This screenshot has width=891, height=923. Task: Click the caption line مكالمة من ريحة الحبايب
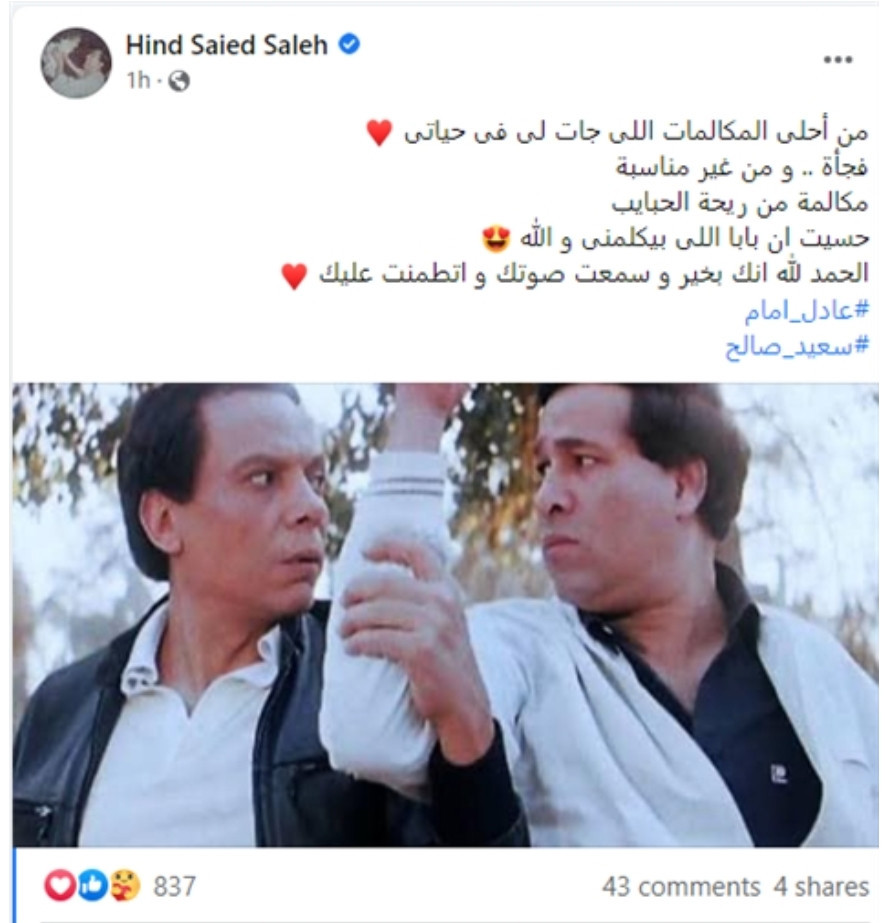[x=740, y=203]
